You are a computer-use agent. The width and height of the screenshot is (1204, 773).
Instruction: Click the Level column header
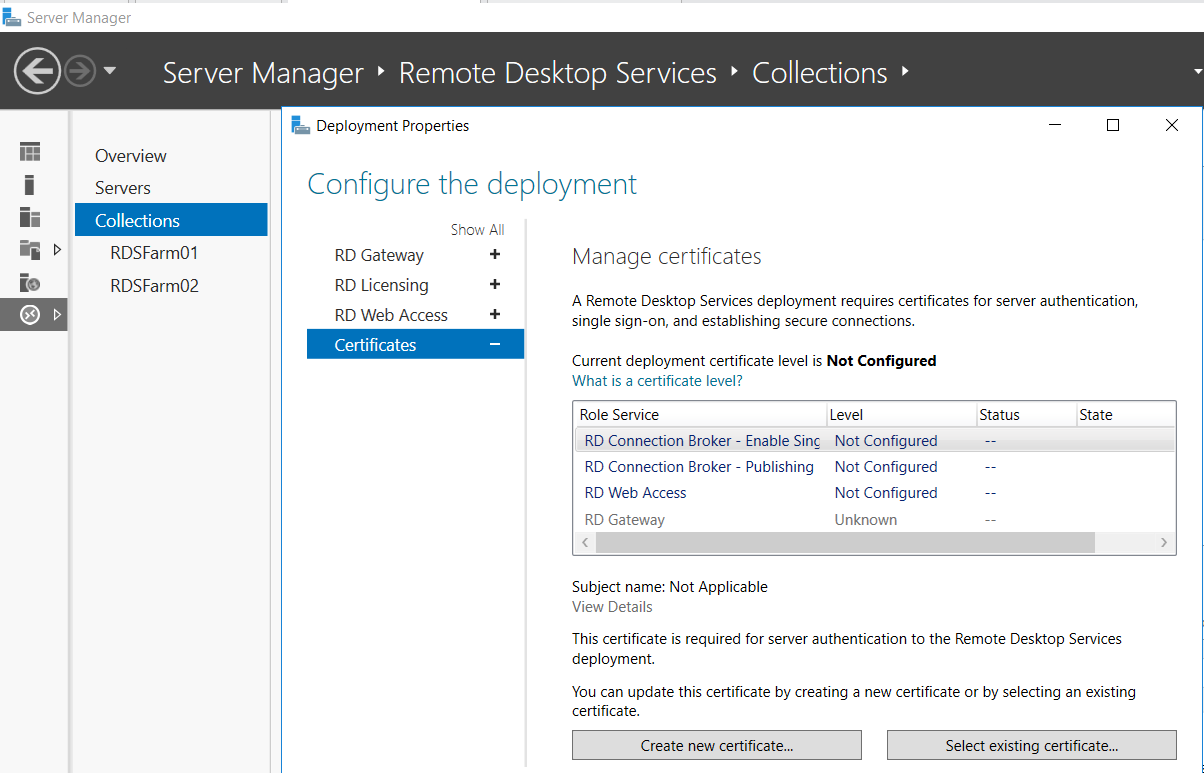coord(900,414)
